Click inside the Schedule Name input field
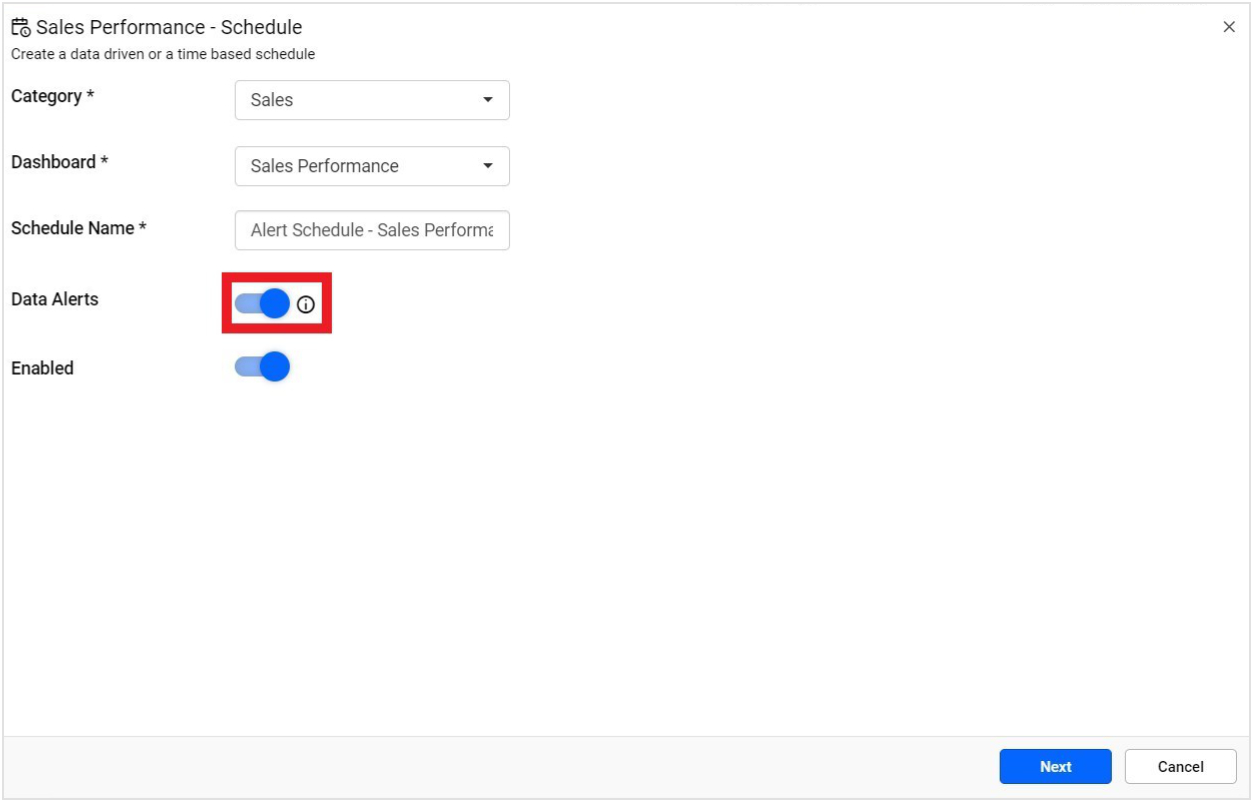 [371, 230]
